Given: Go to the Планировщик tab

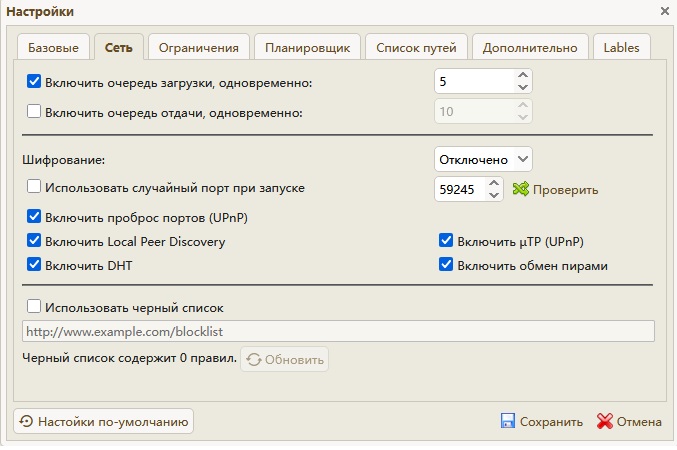Looking at the screenshot, I should point(307,47).
